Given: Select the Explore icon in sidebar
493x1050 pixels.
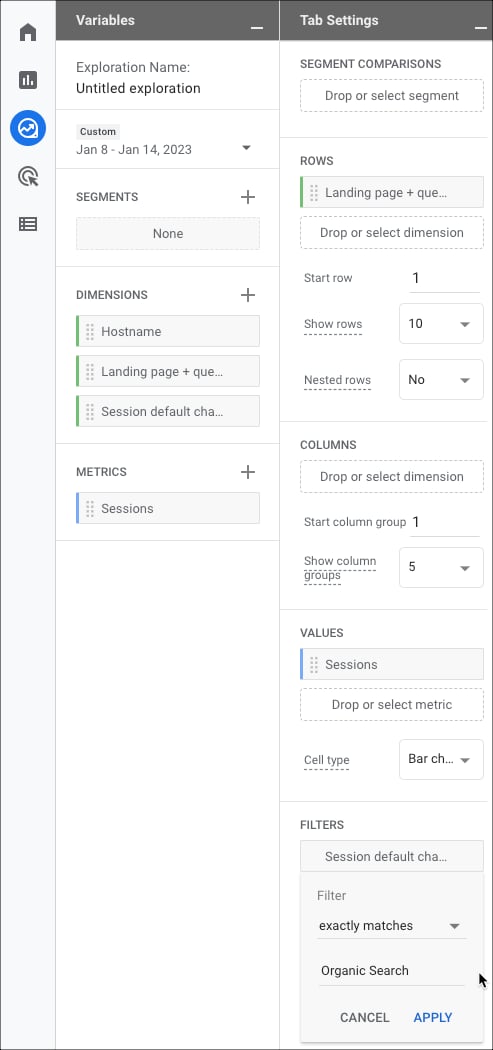Looking at the screenshot, I should coord(27,128).
